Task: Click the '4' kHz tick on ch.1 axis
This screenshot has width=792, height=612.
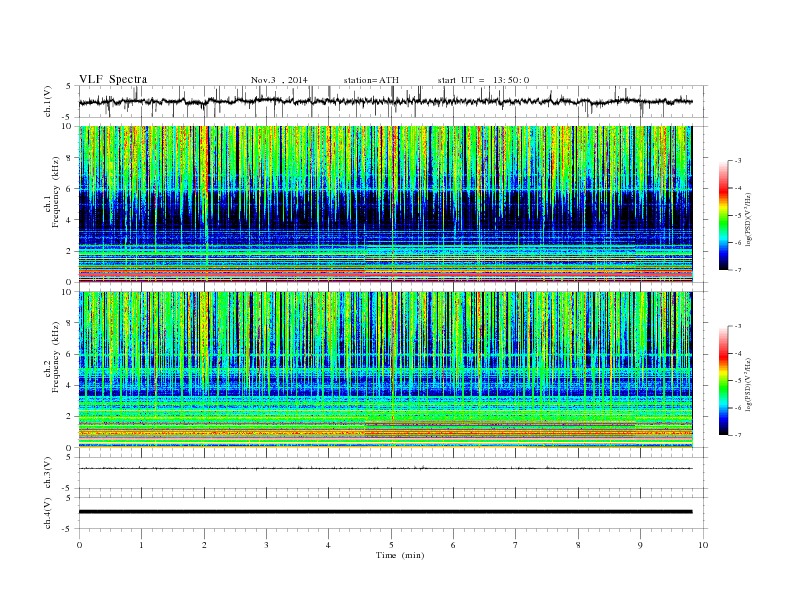Action: click(x=69, y=220)
